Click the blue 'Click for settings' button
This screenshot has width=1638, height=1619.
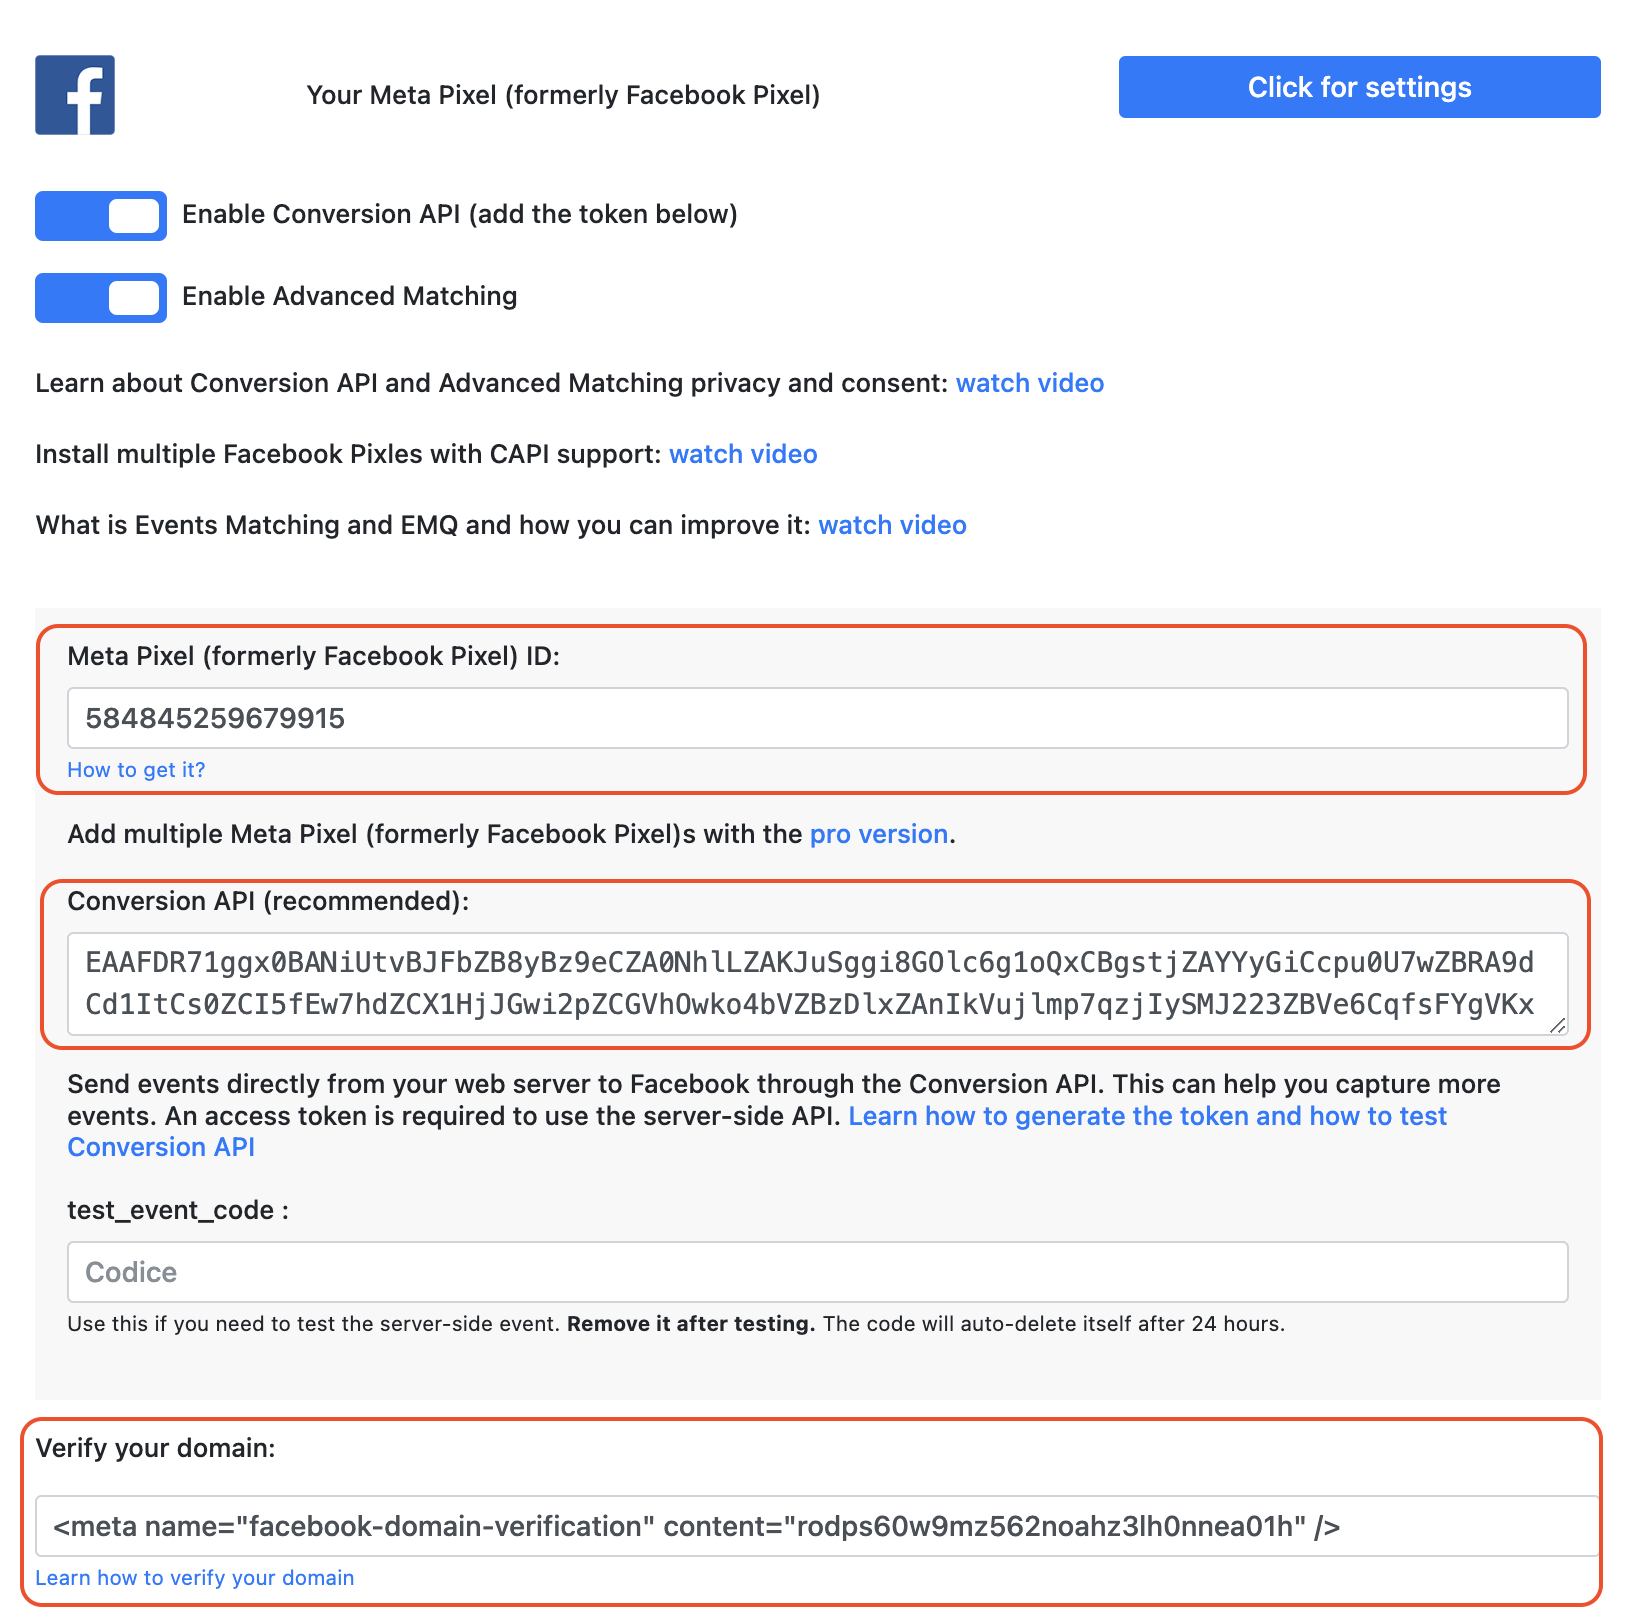point(1359,87)
